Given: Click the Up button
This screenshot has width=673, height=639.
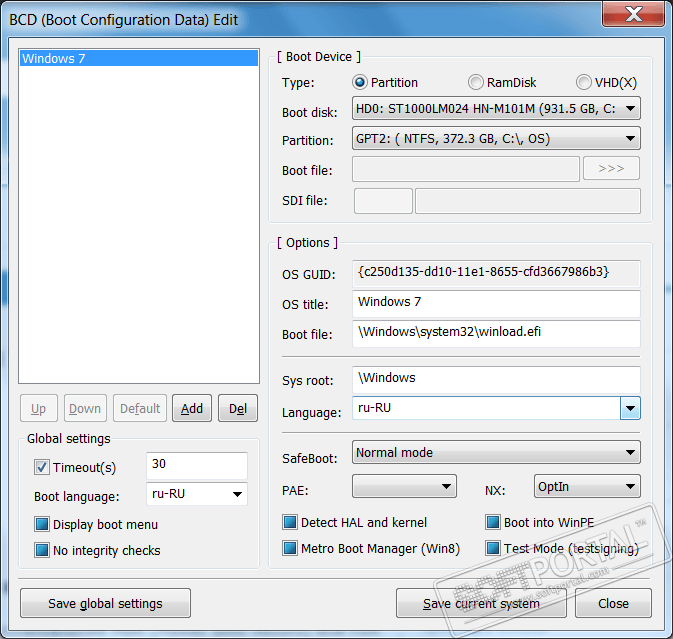Looking at the screenshot, I should [x=39, y=408].
